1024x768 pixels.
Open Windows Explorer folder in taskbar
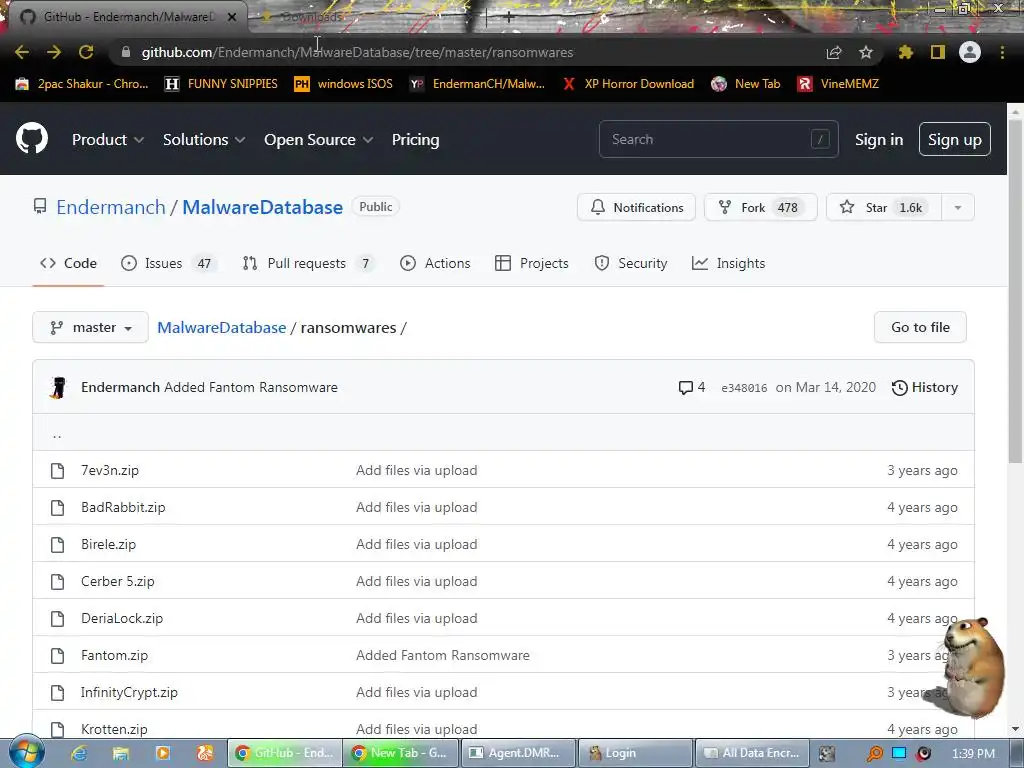[120, 753]
